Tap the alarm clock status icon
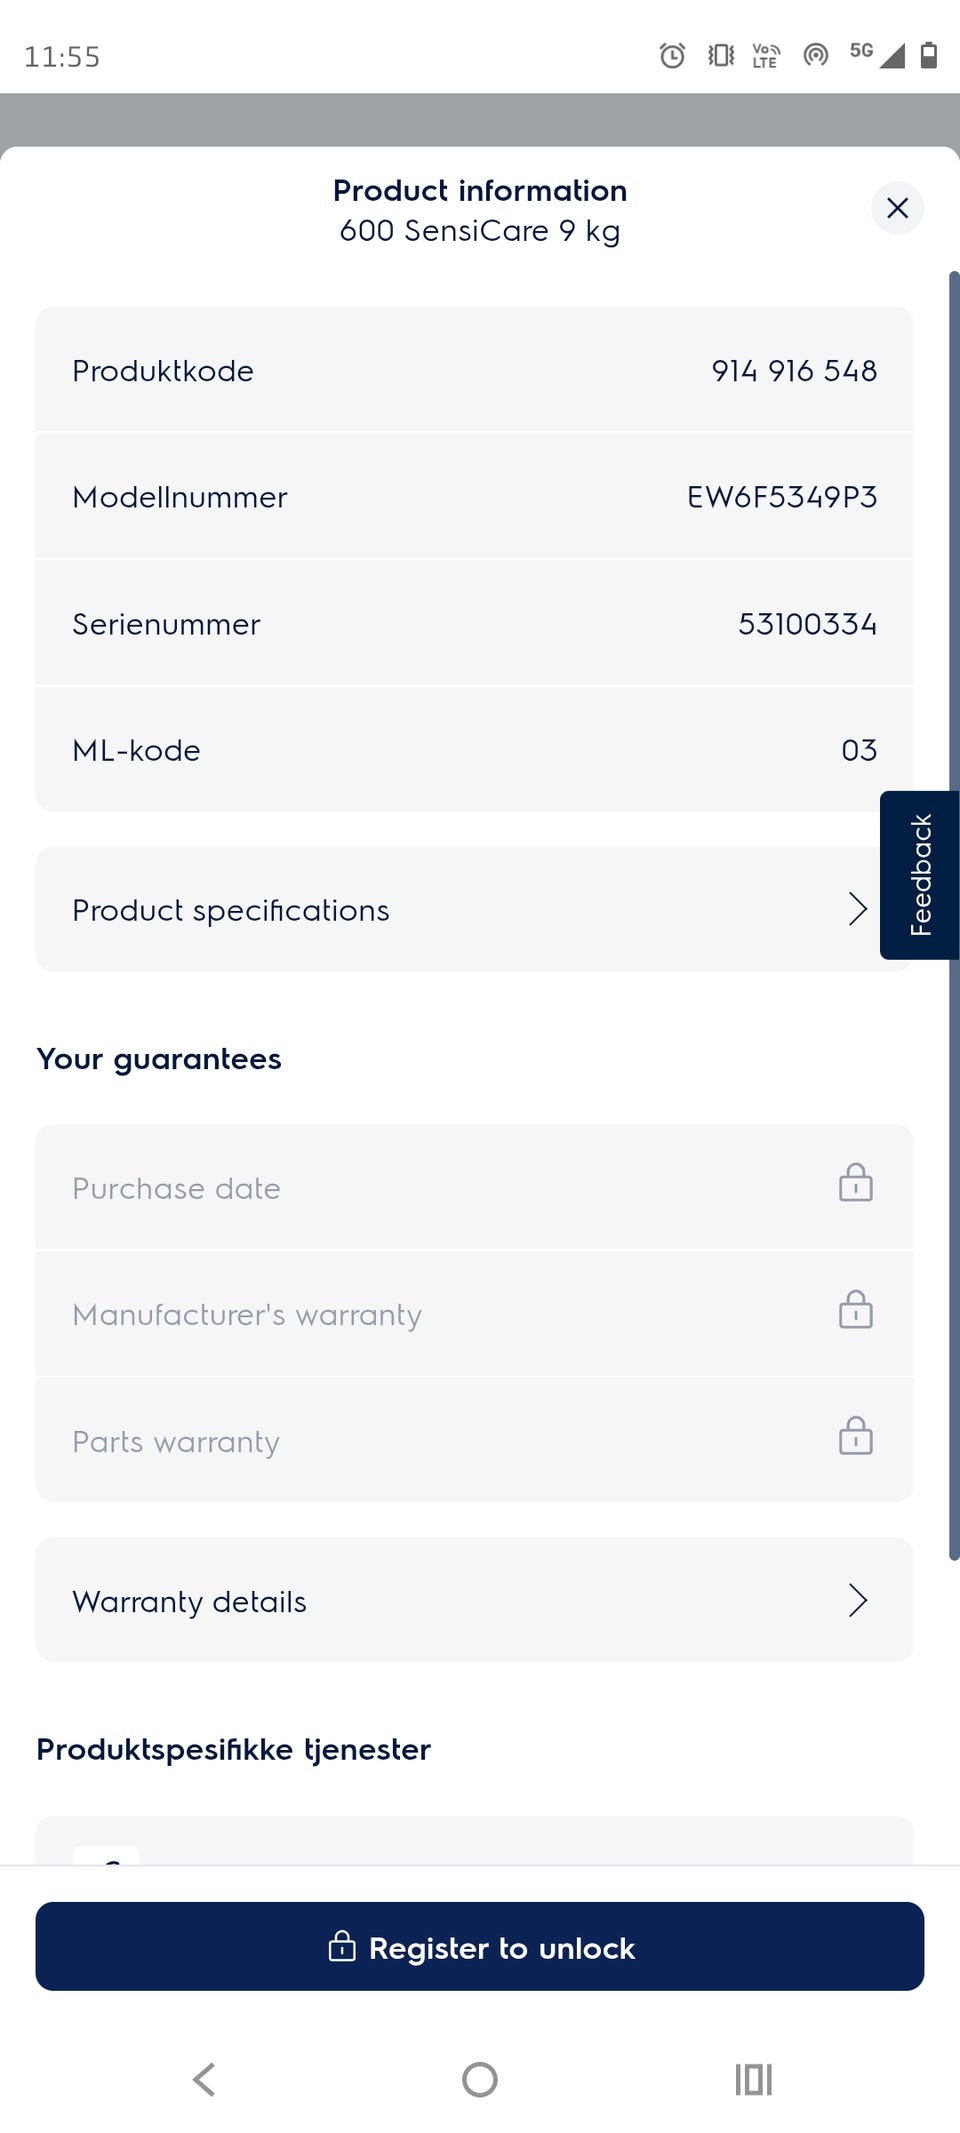The image size is (960, 2133). click(x=672, y=56)
